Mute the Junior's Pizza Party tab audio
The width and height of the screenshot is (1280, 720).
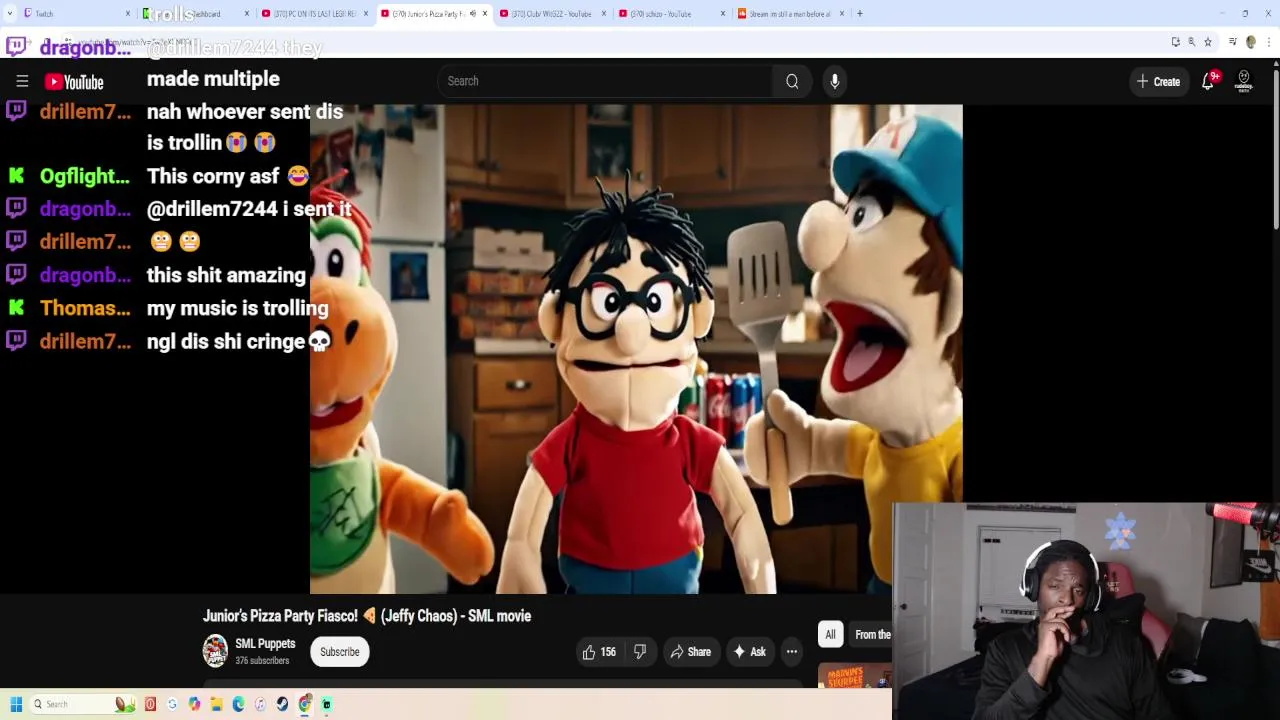[x=472, y=14]
